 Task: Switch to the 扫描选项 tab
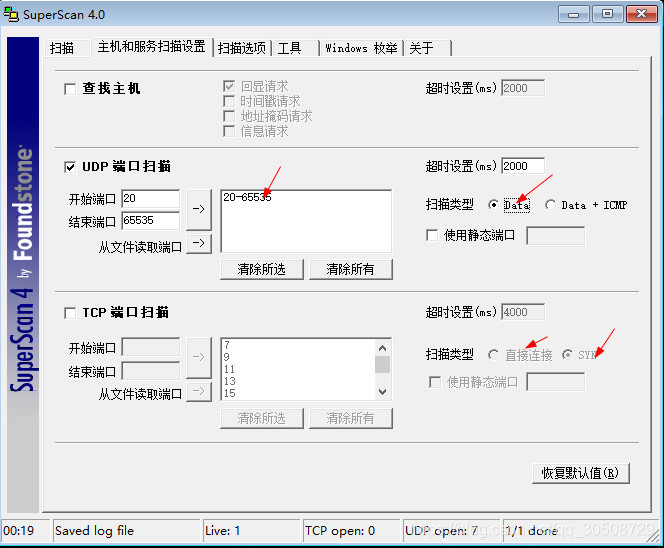242,48
